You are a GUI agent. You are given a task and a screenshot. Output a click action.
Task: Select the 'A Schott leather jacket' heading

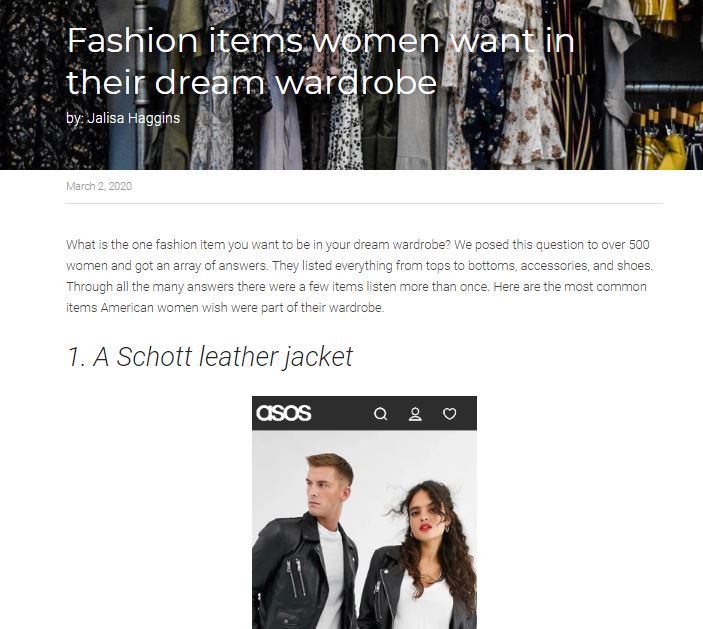(x=210, y=357)
